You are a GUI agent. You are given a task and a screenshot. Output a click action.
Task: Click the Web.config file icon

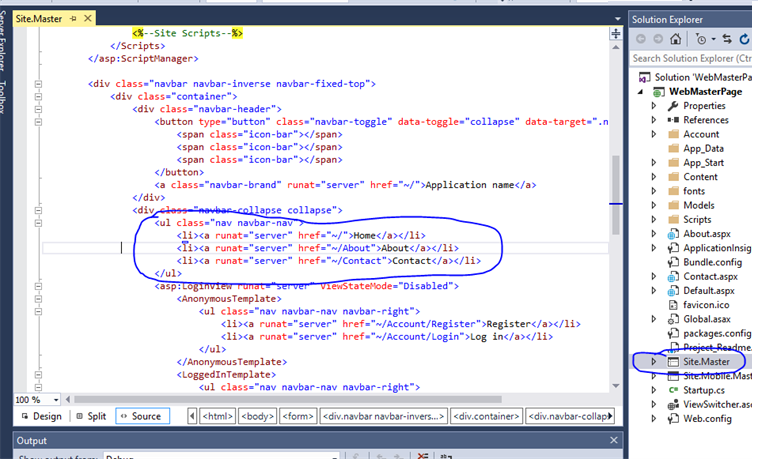673,419
